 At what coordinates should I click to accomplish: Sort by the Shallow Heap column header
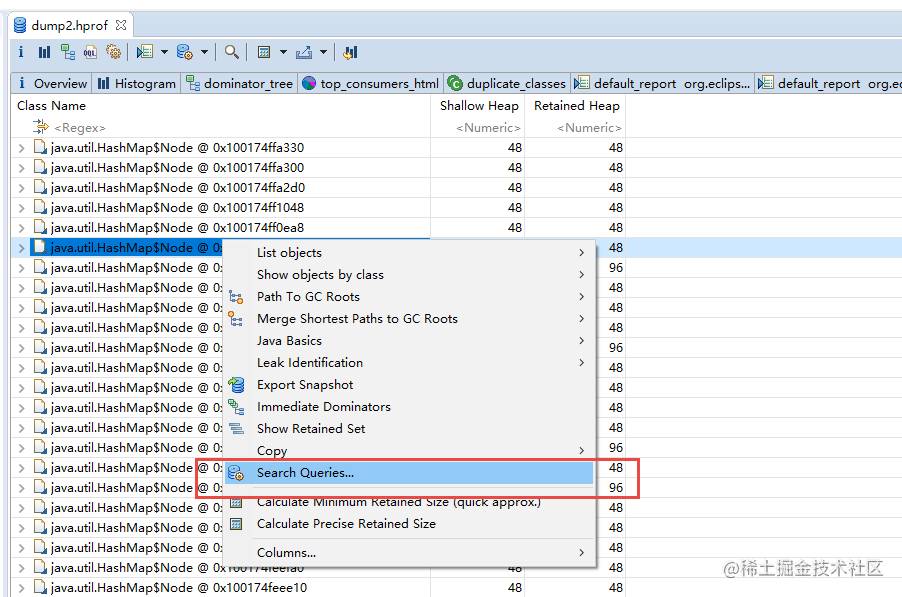pos(477,106)
